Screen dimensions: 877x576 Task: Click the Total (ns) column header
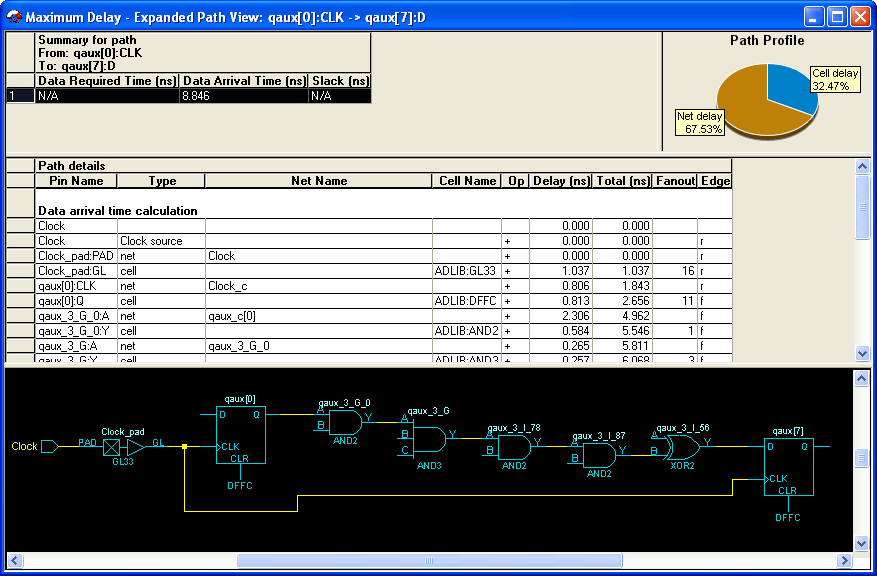point(623,181)
